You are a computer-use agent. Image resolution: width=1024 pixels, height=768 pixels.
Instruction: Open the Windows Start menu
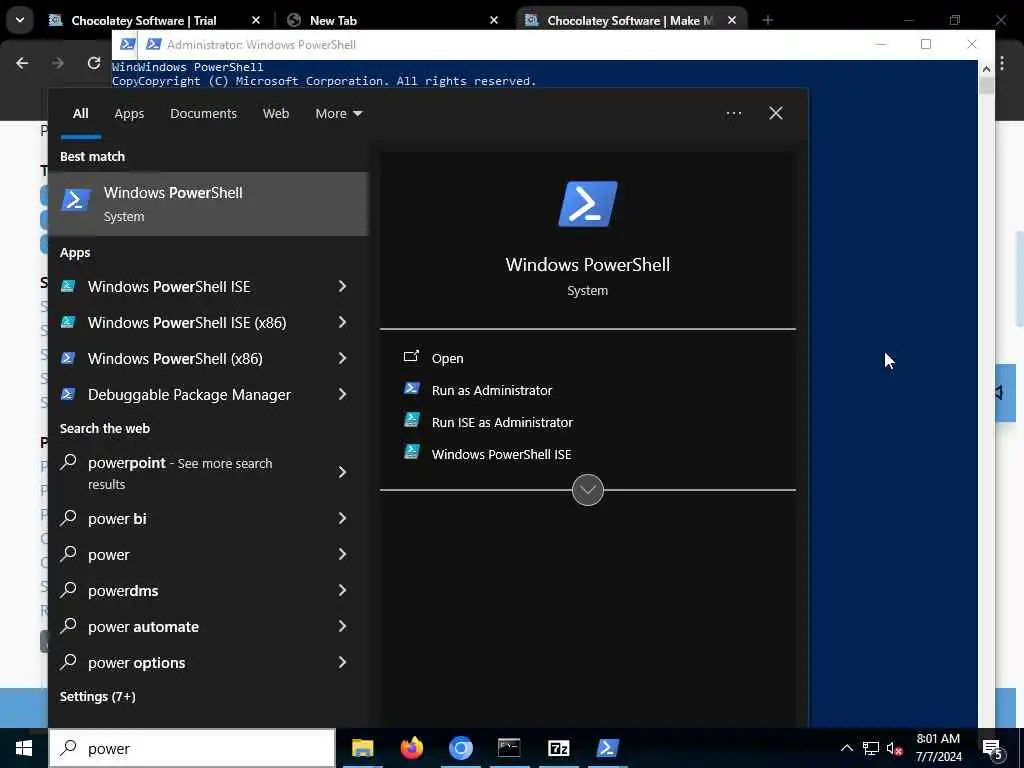[24, 748]
